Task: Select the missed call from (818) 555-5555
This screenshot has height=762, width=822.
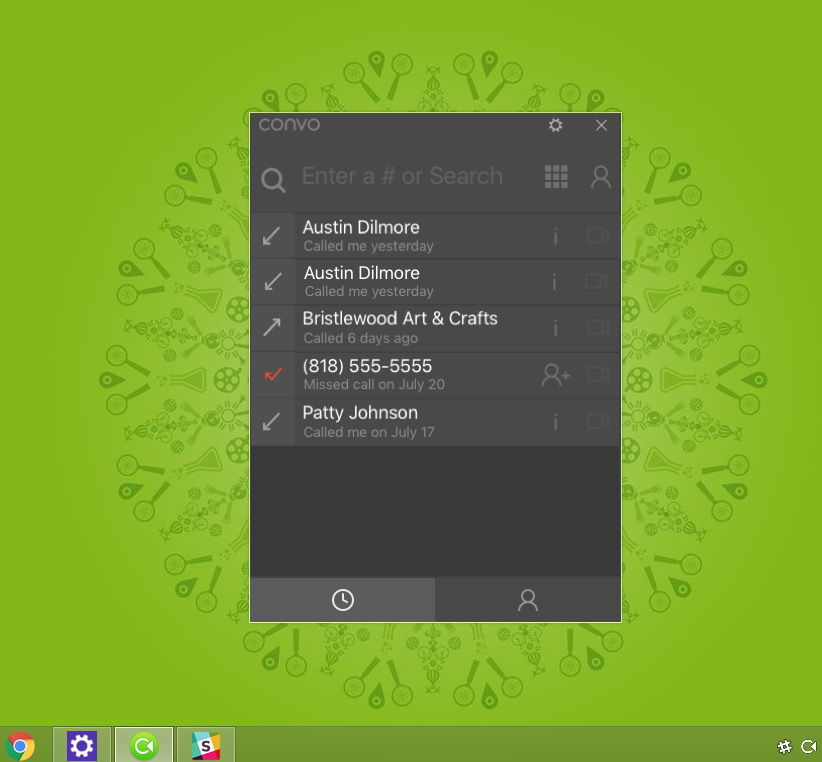Action: coord(400,375)
